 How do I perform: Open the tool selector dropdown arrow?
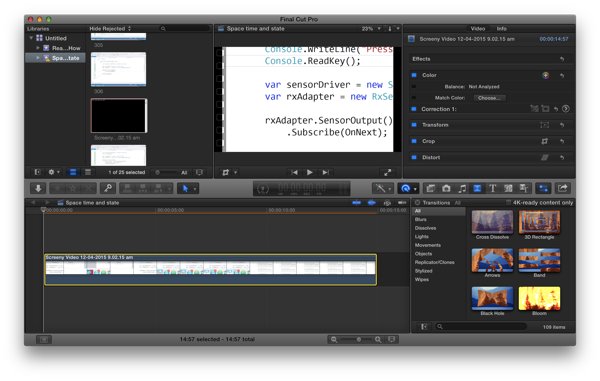(195, 189)
